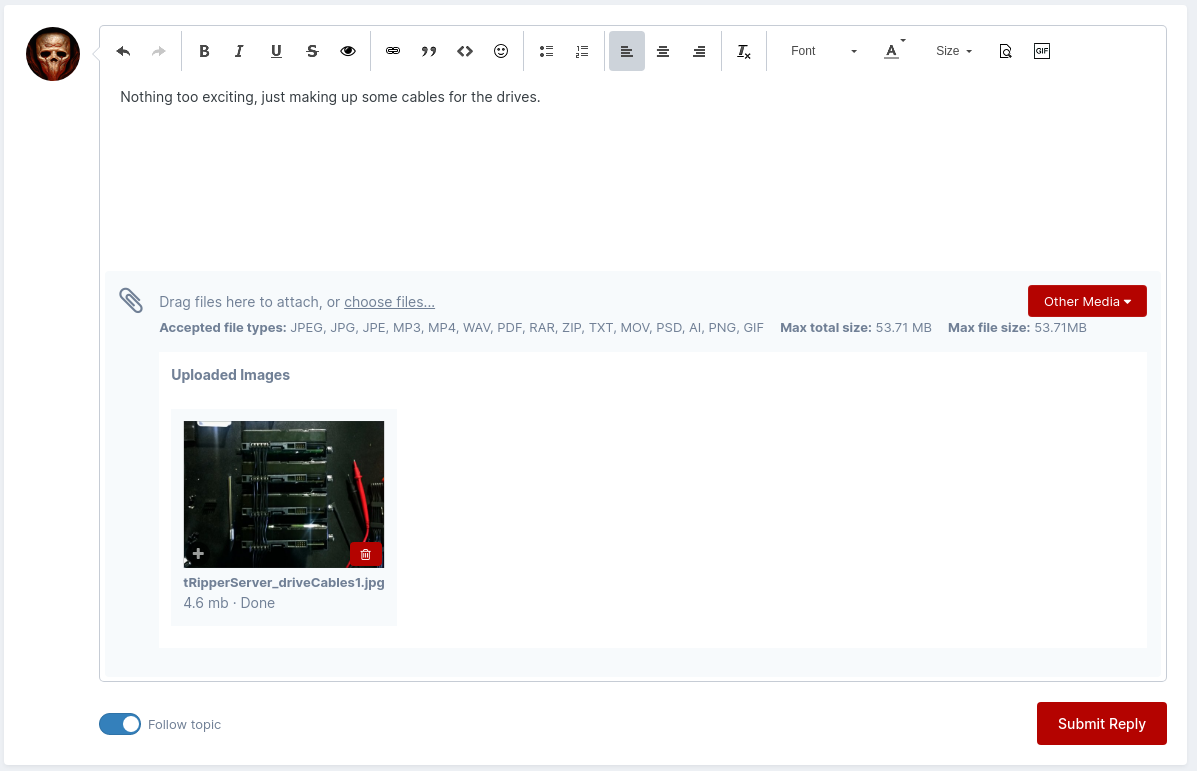Click the undo arrow icon
The image size is (1197, 771).
point(123,51)
